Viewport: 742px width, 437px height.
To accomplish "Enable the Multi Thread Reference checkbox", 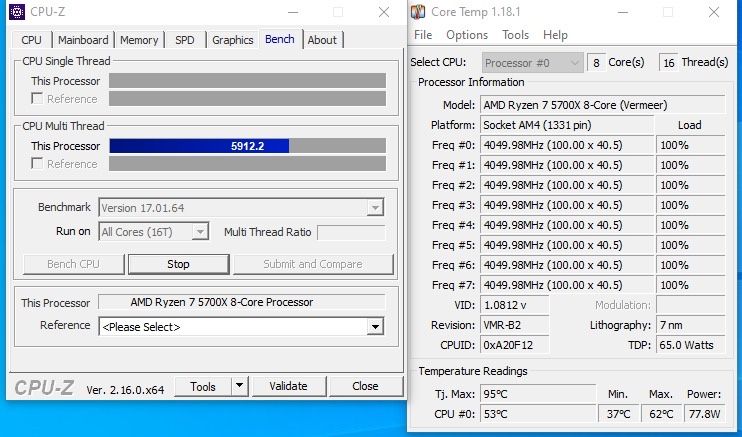I will 37,163.
